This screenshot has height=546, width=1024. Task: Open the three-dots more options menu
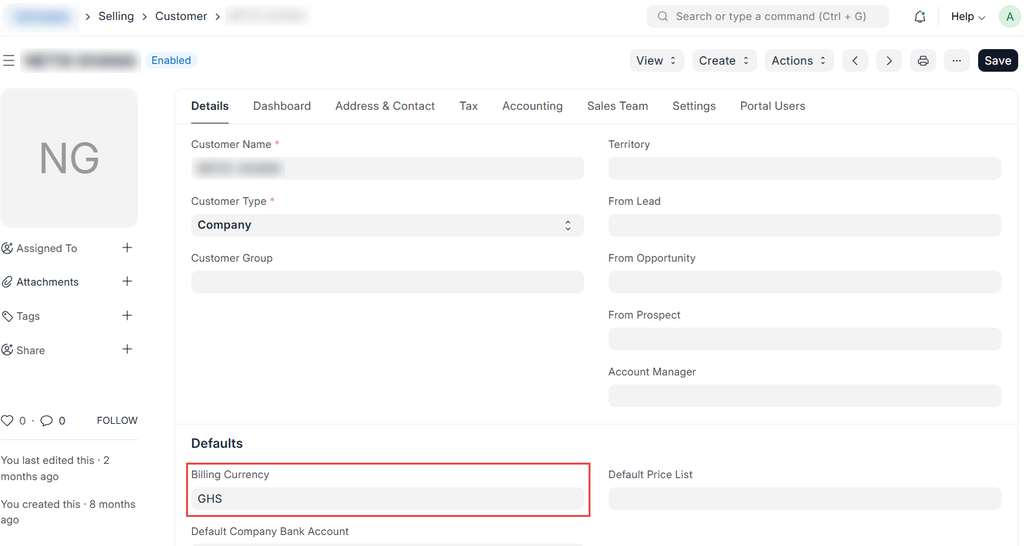[957, 61]
